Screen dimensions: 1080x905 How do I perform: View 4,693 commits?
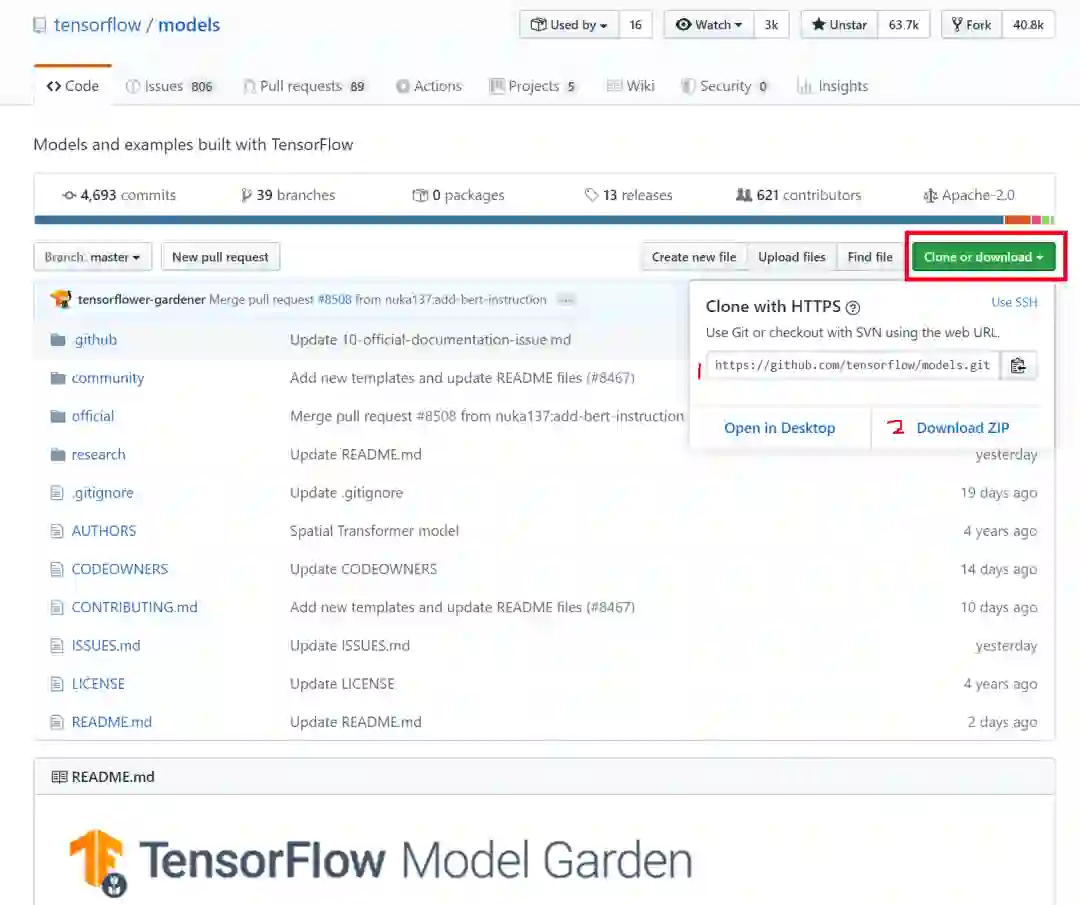(x=118, y=195)
